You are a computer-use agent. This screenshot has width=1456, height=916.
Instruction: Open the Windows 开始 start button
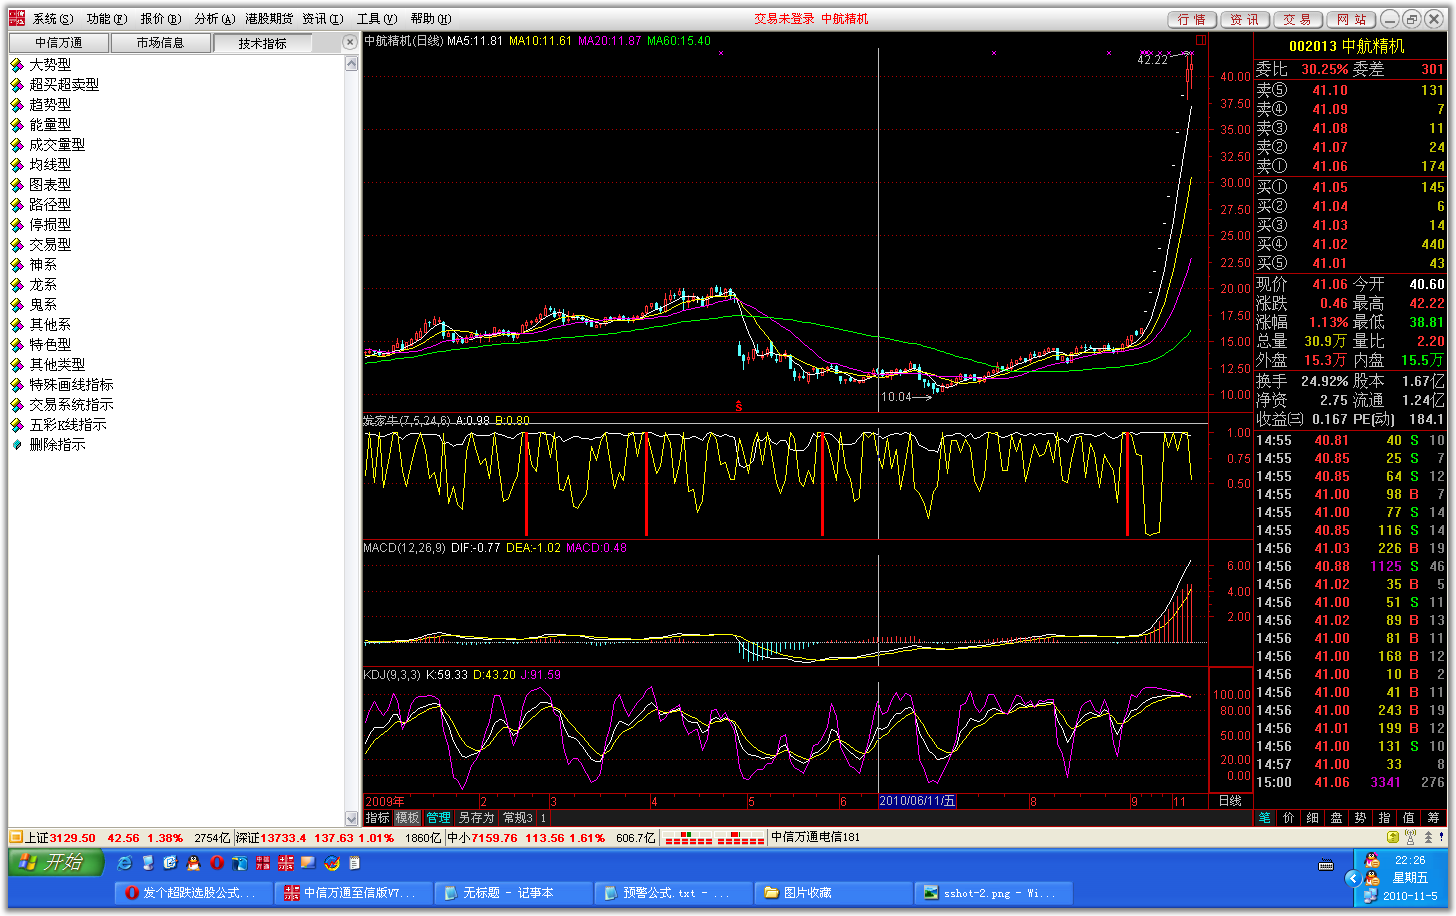tap(55, 862)
